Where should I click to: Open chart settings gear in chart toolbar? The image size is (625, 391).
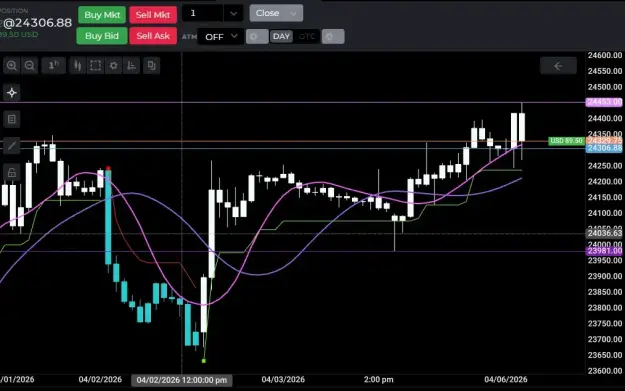coord(114,65)
